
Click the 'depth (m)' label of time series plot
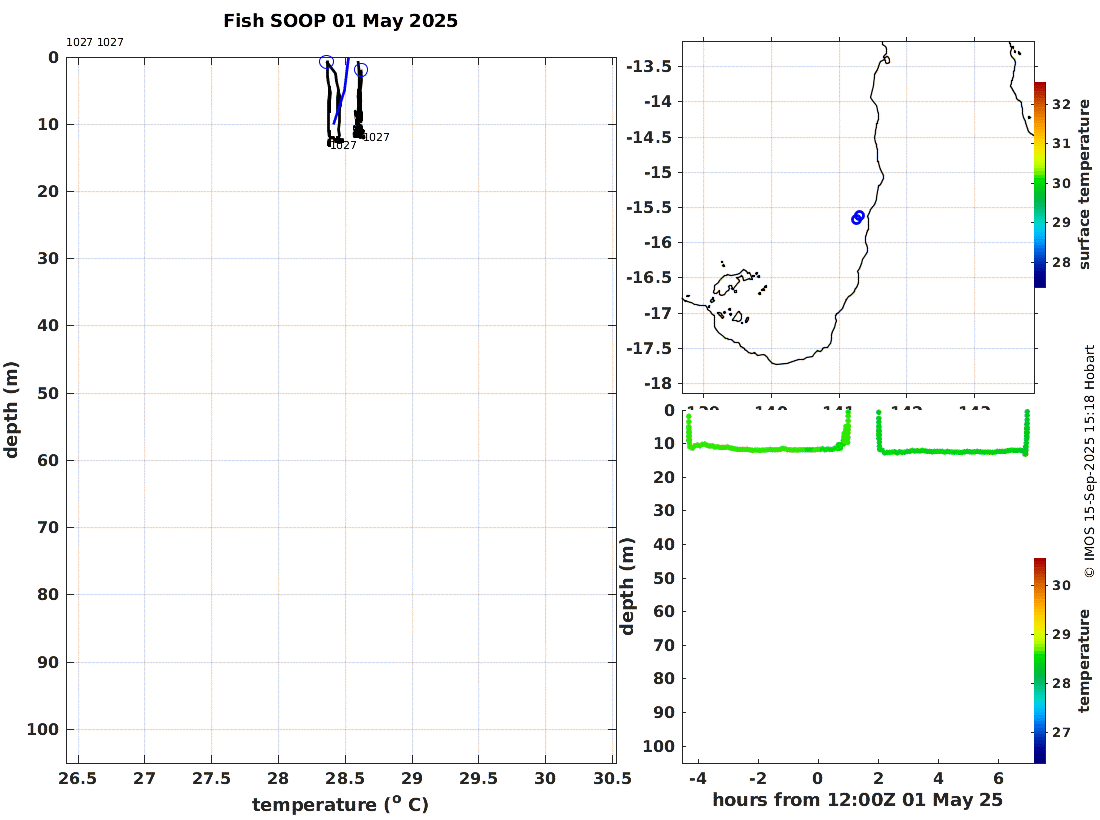(627, 586)
